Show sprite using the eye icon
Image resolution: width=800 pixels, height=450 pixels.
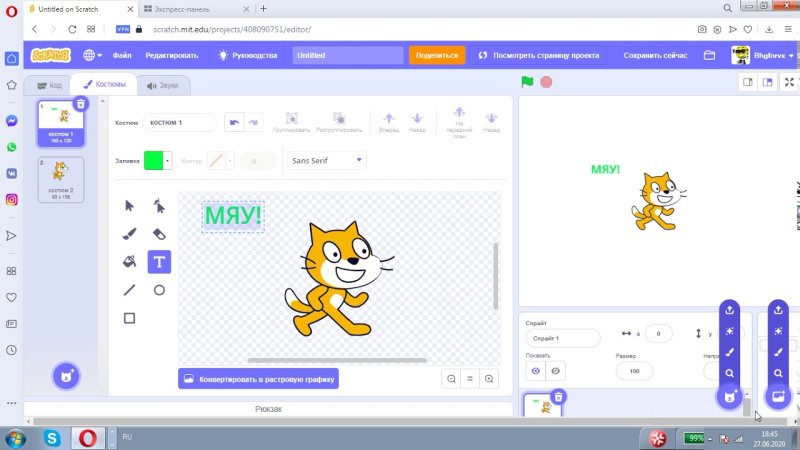(x=536, y=371)
